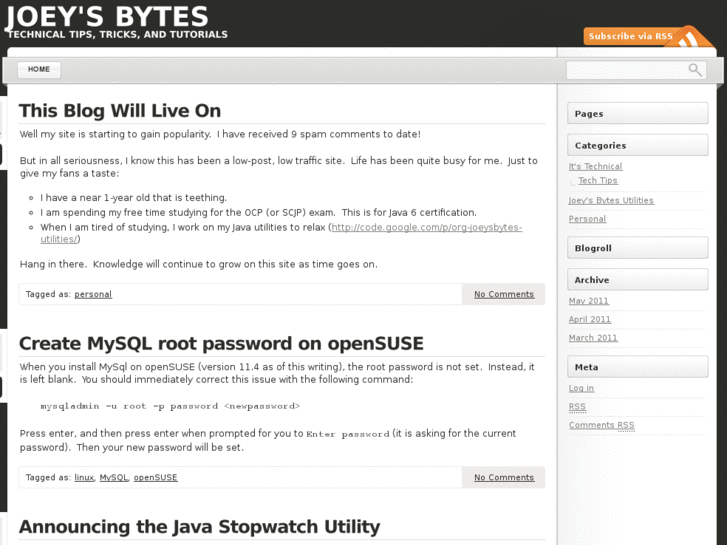Click the Subscribe via RSS badge

648,36
